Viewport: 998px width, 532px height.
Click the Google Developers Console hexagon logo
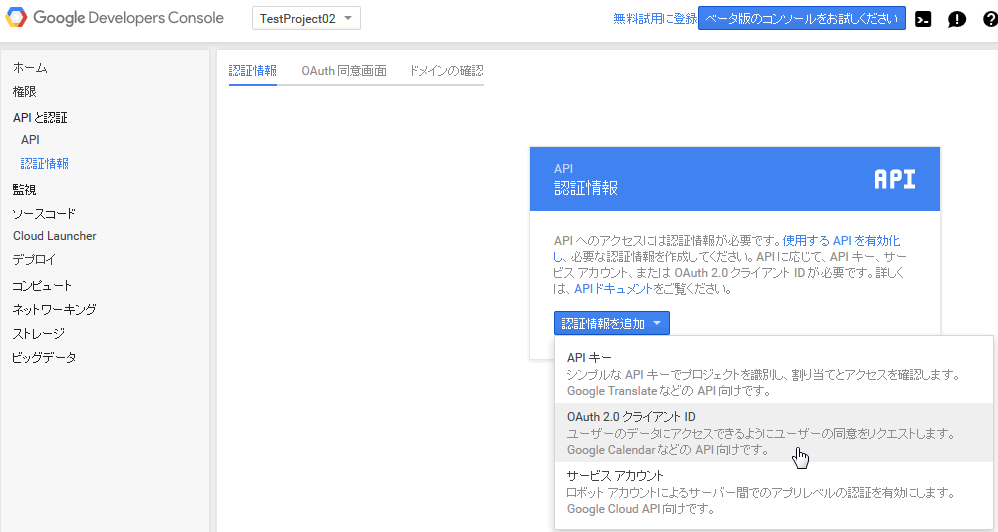coord(17,17)
